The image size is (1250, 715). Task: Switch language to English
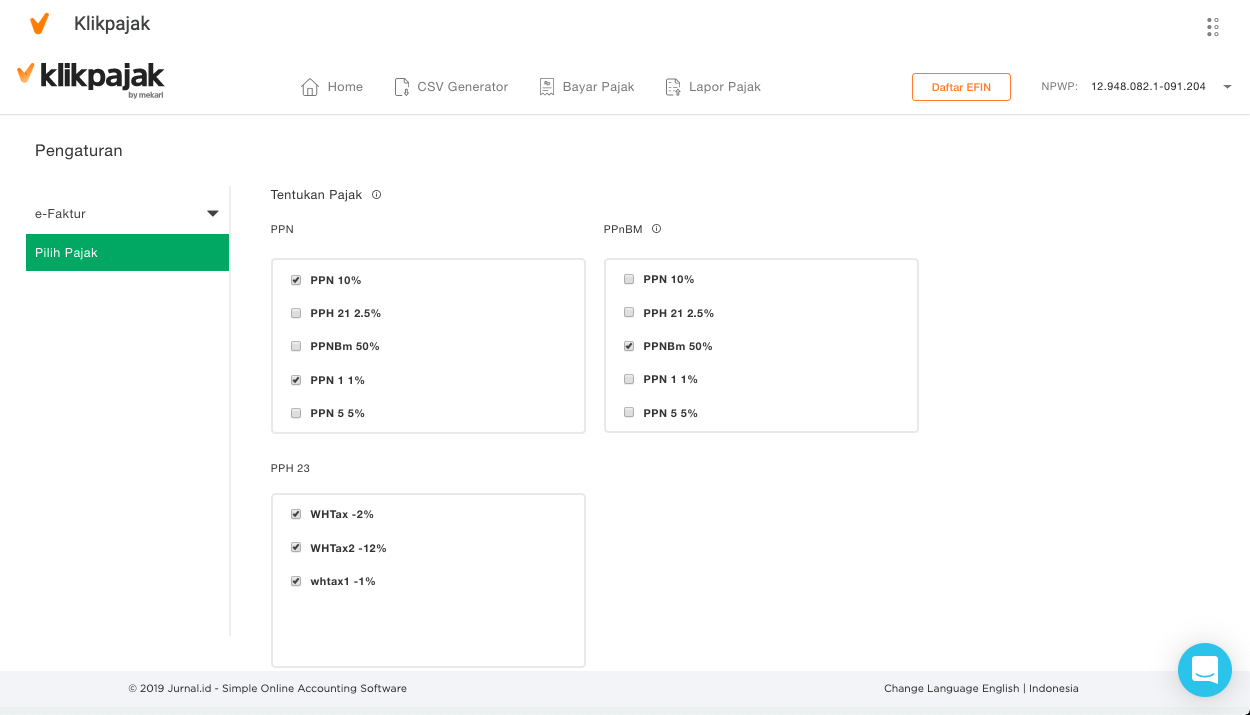pos(1000,688)
